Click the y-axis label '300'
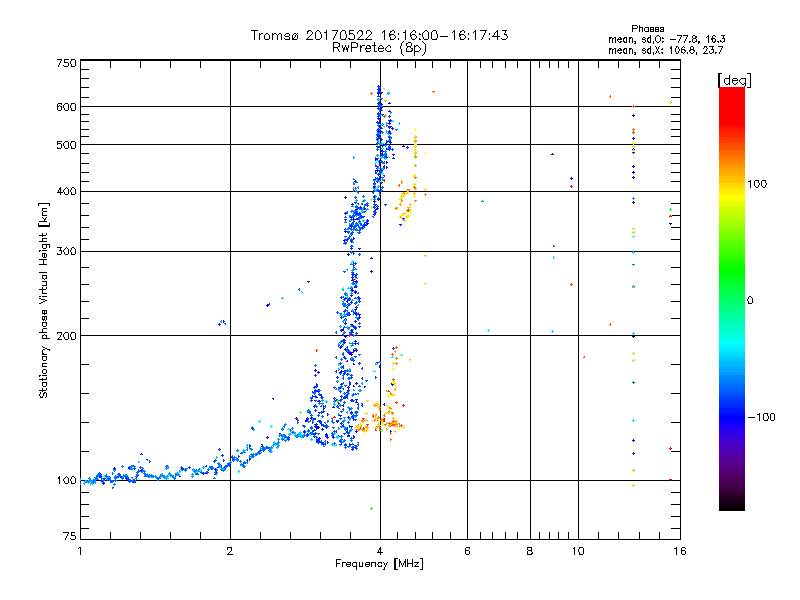 (66, 252)
